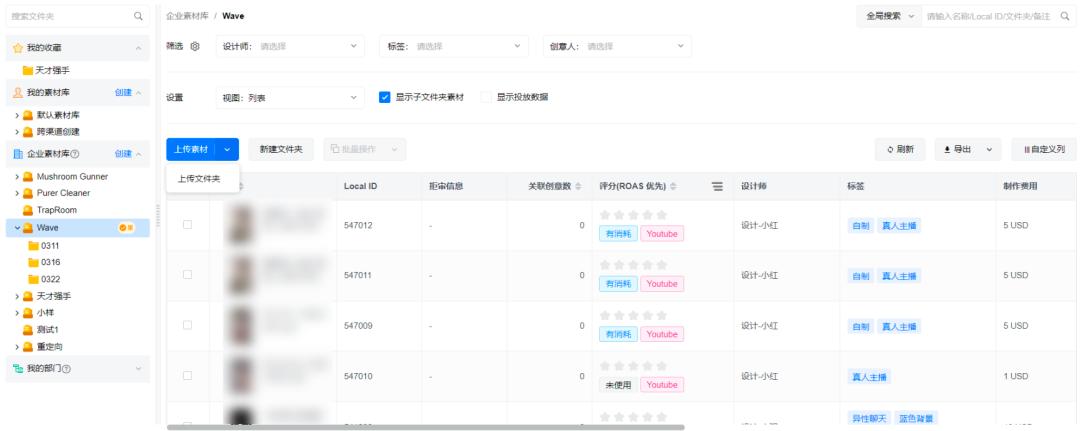The image size is (1080, 431).
Task: Click the filter settings gear icon
Action: coord(195,46)
